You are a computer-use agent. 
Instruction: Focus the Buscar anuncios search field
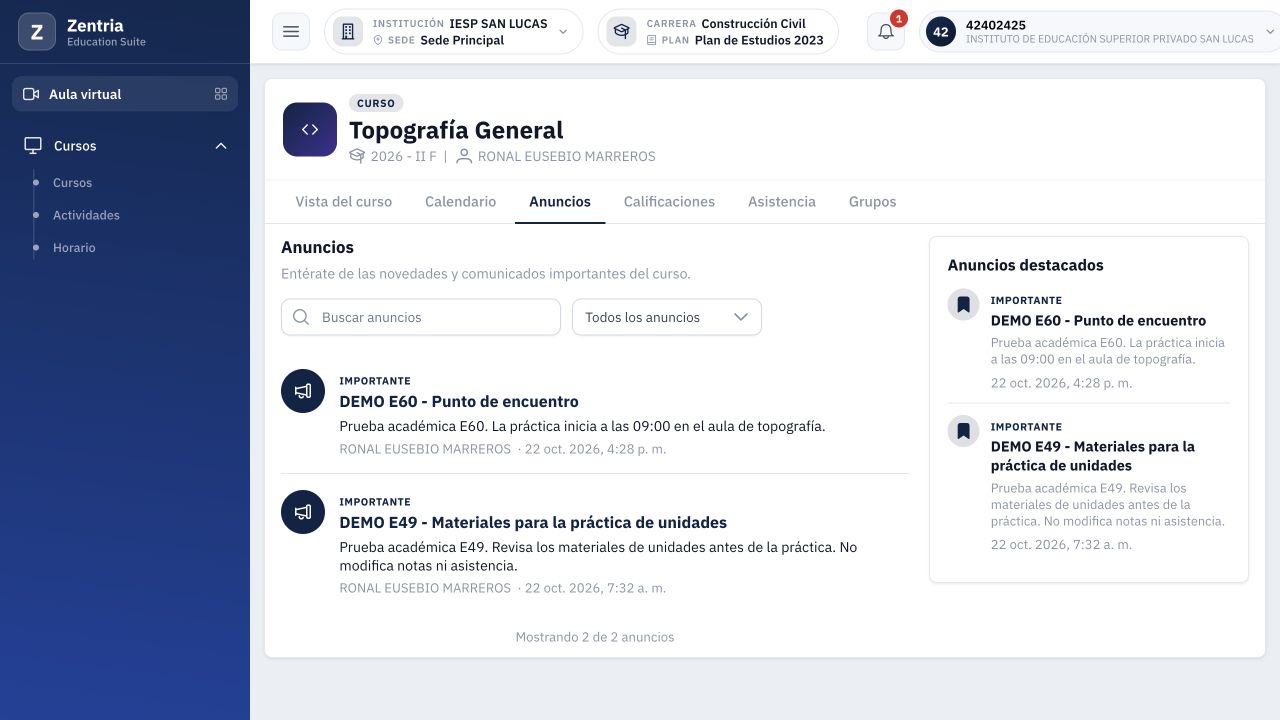coord(421,317)
